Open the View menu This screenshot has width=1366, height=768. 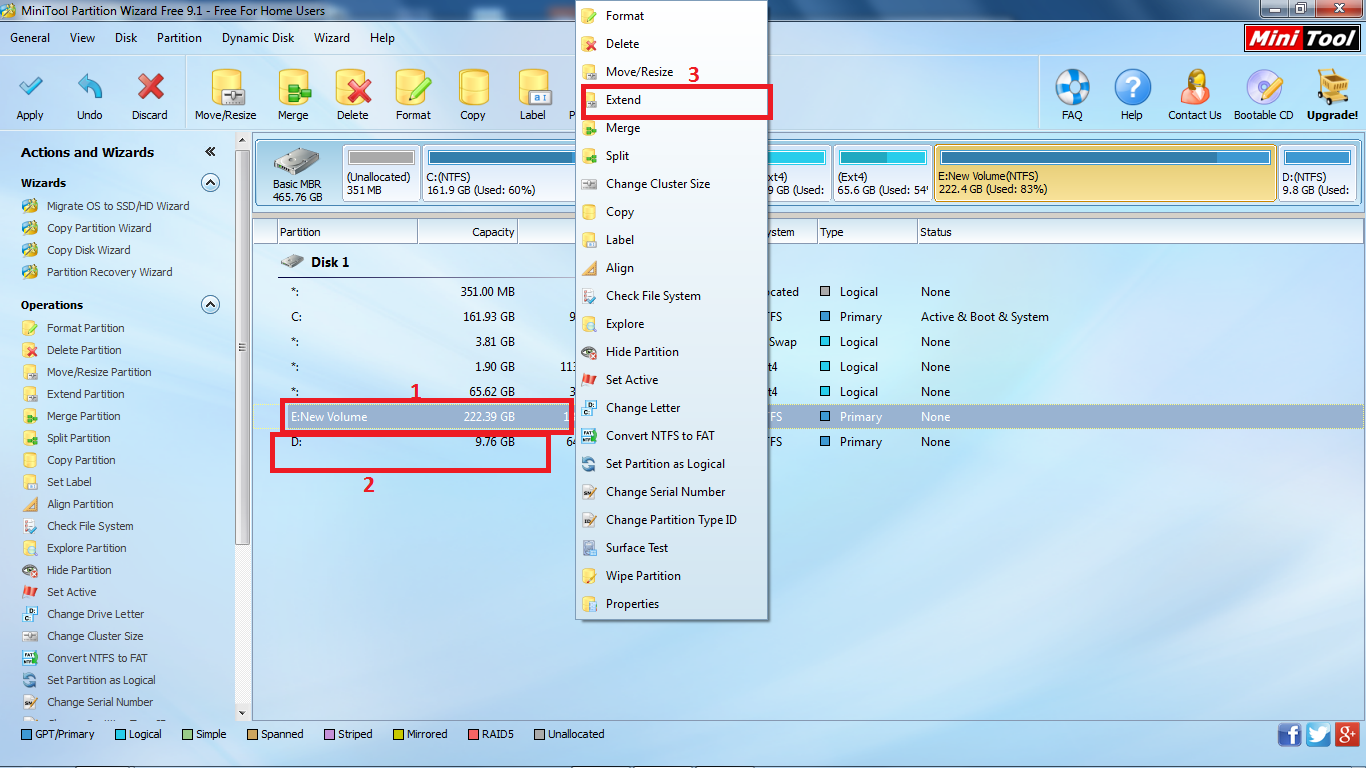pyautogui.click(x=83, y=38)
